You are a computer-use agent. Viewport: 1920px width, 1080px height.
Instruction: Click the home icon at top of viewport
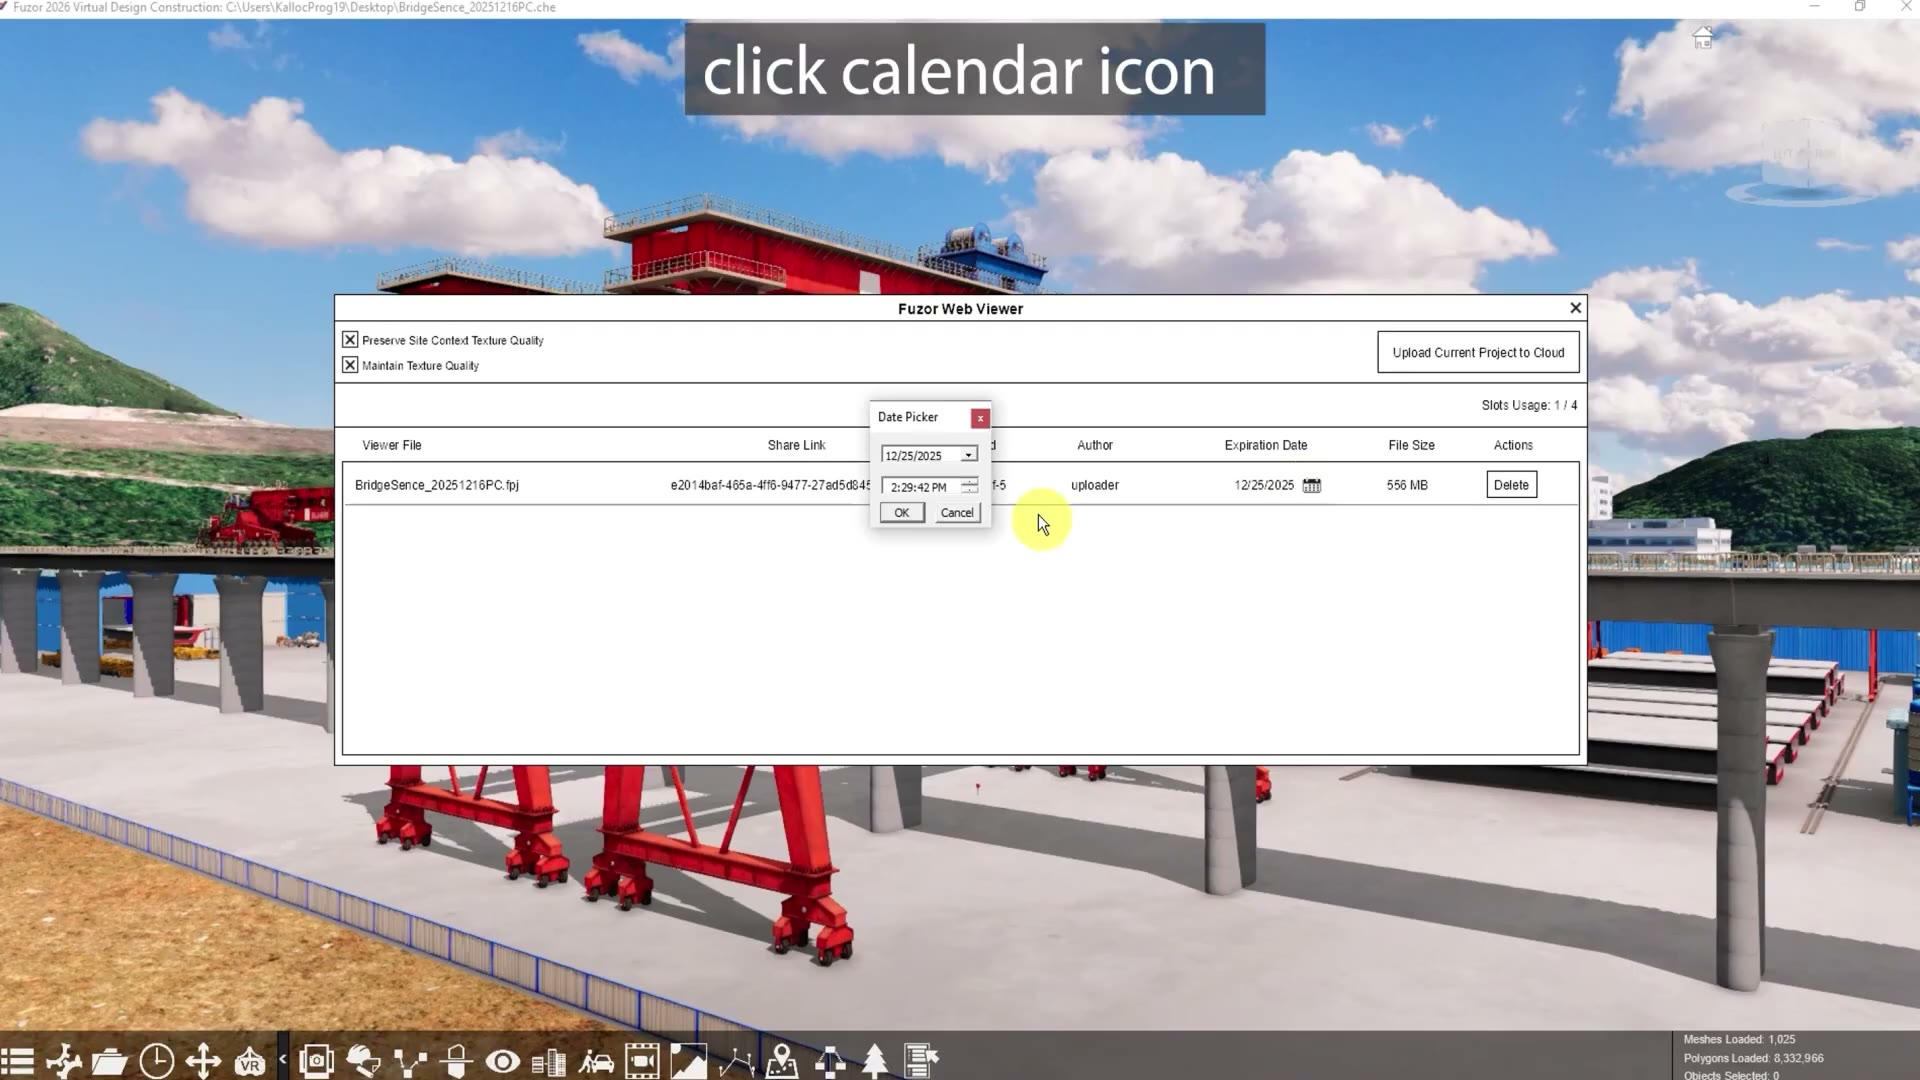click(1703, 38)
